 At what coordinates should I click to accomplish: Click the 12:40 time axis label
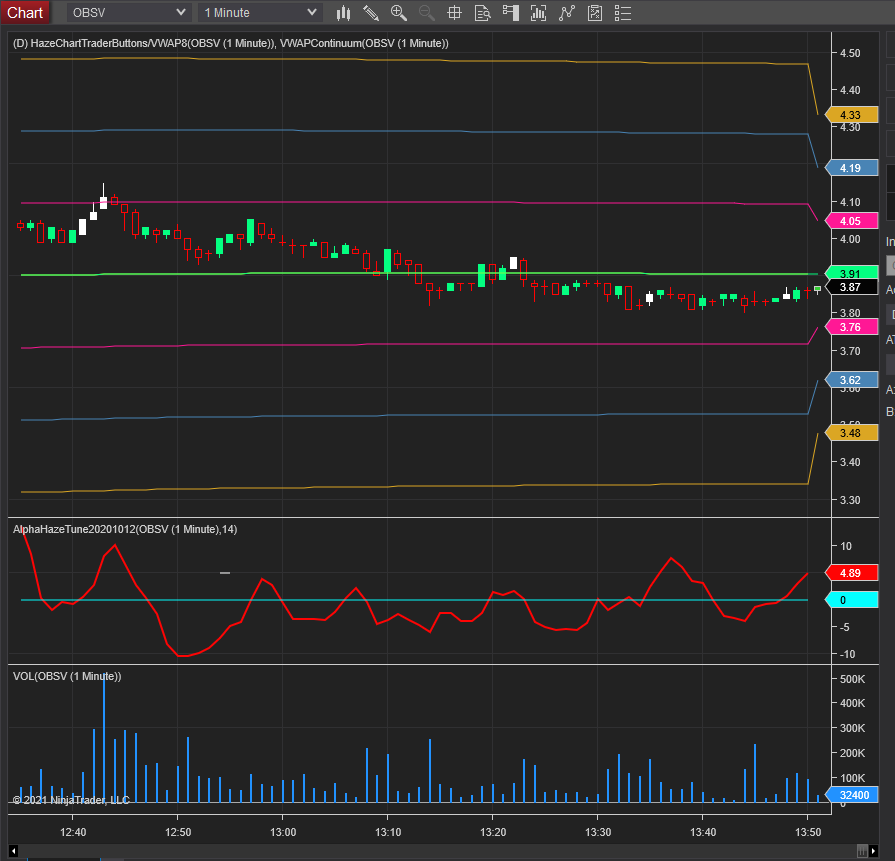(x=73, y=832)
